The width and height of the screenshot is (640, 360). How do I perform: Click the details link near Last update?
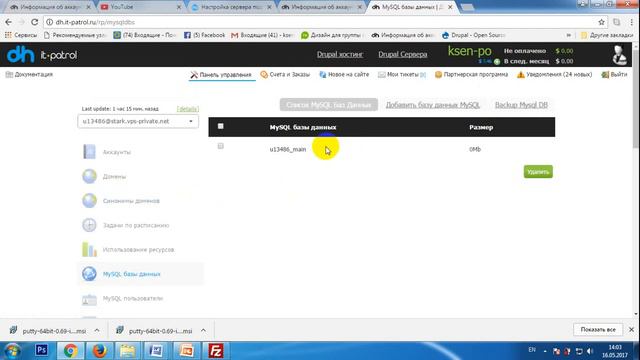[188, 109]
